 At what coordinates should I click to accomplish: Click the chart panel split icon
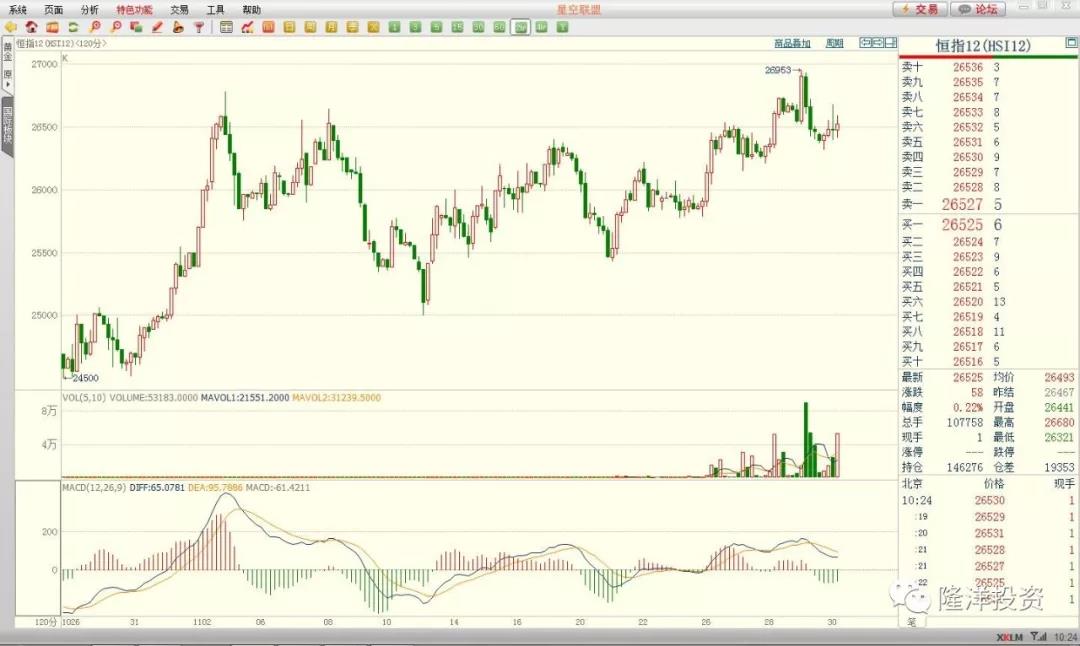pyautogui.click(x=891, y=43)
